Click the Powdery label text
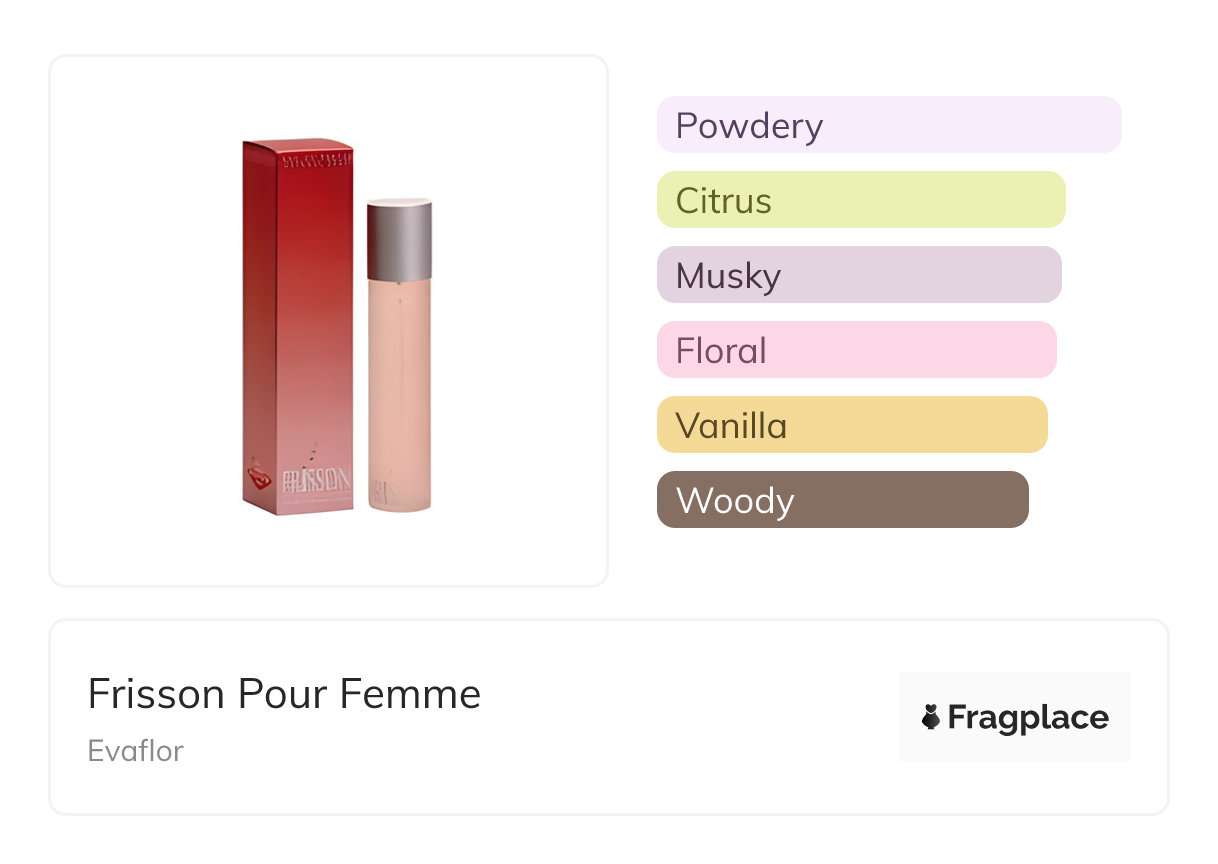1218x864 pixels. (749, 126)
